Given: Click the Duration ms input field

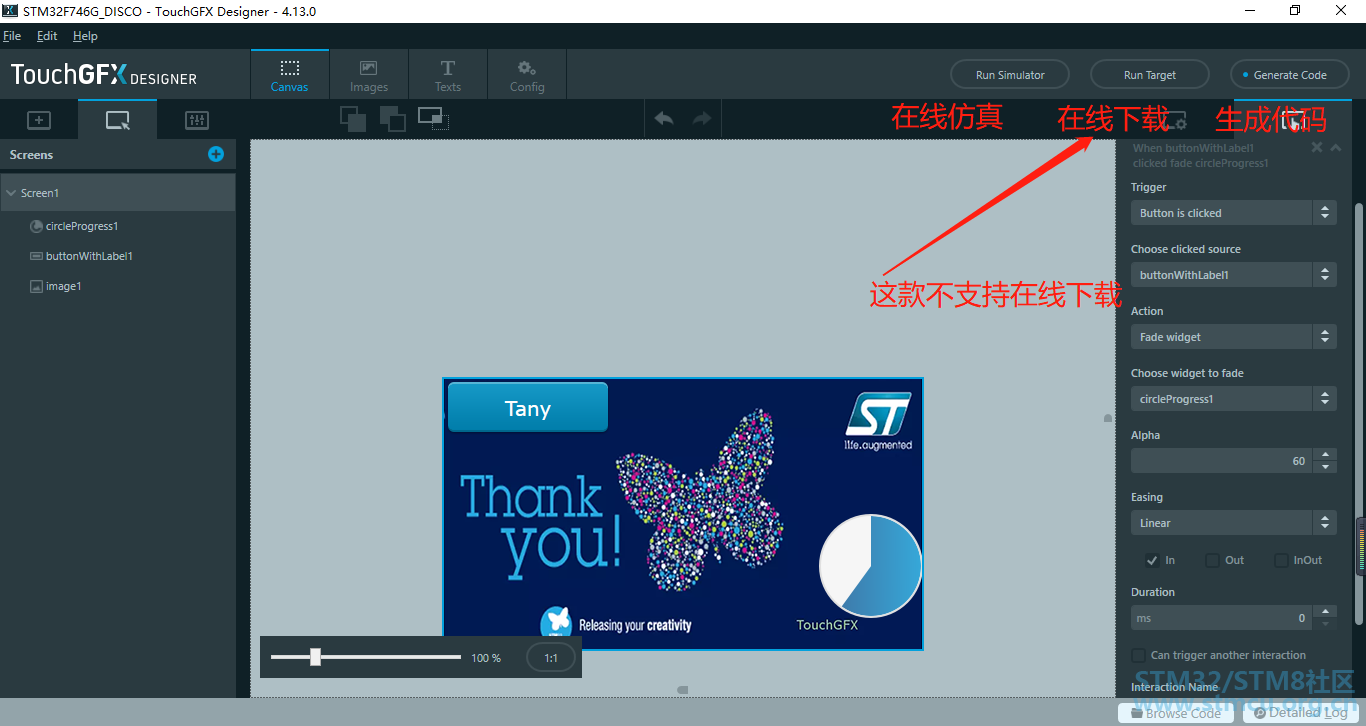Looking at the screenshot, I should click(x=1222, y=618).
